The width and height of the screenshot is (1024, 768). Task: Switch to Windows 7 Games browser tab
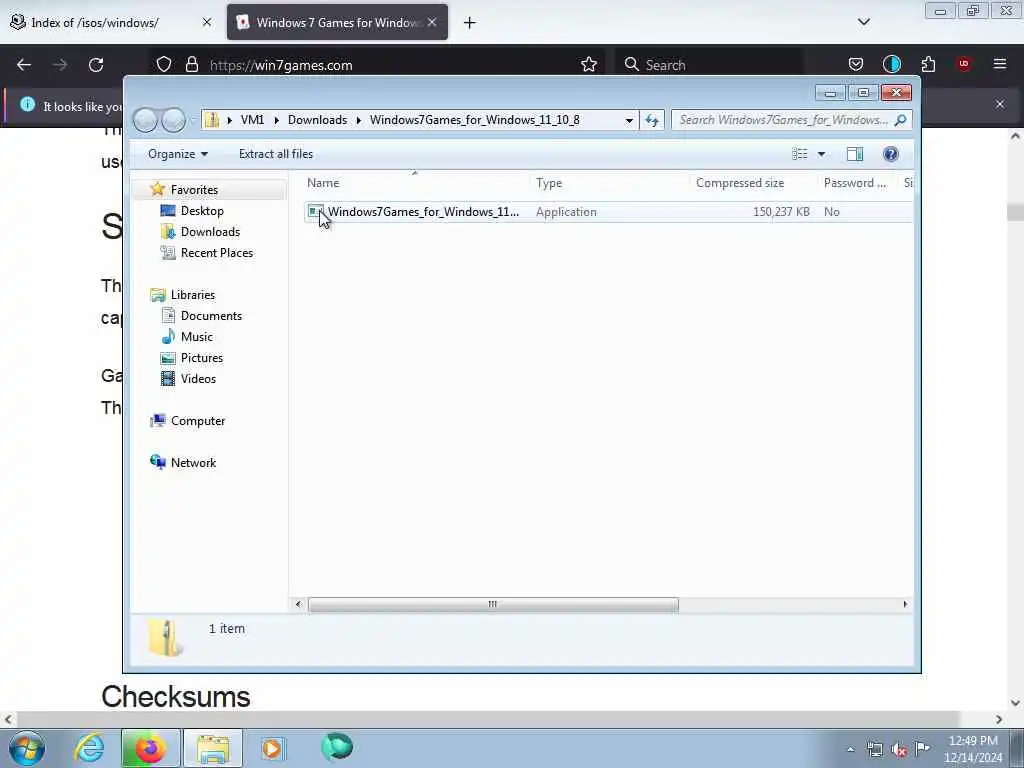[x=338, y=22]
